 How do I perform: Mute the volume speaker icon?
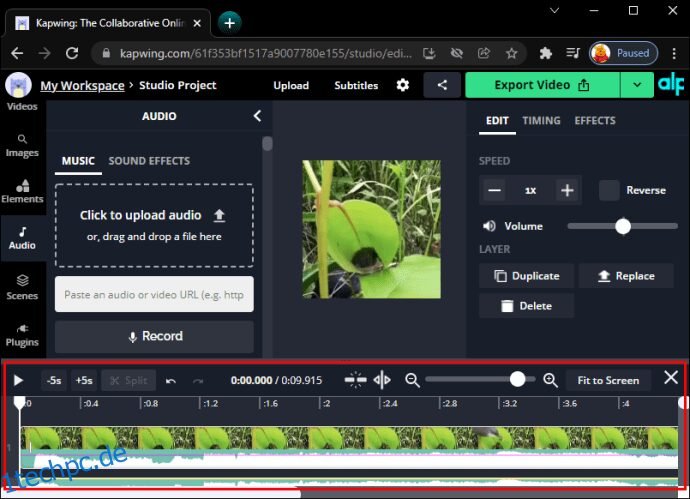pos(489,226)
